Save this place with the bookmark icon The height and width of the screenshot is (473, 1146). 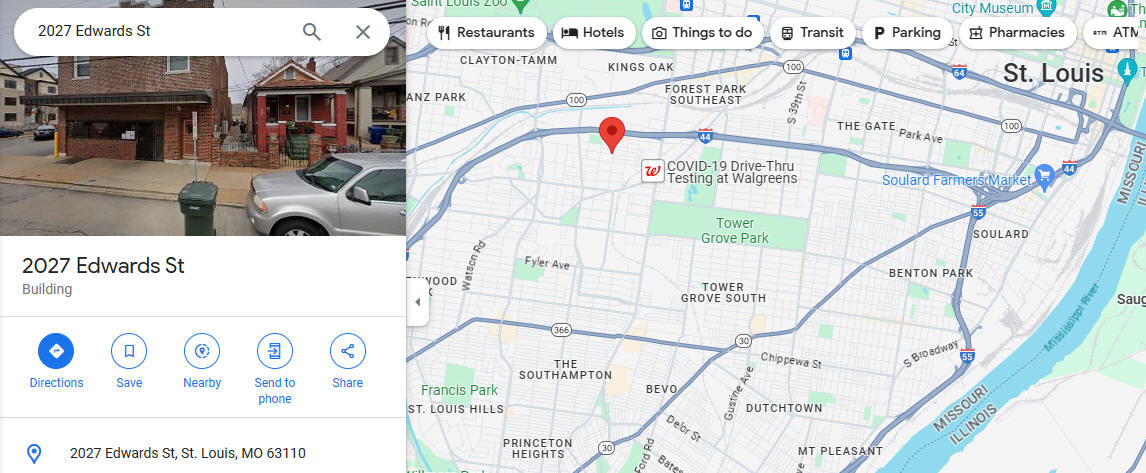(129, 352)
